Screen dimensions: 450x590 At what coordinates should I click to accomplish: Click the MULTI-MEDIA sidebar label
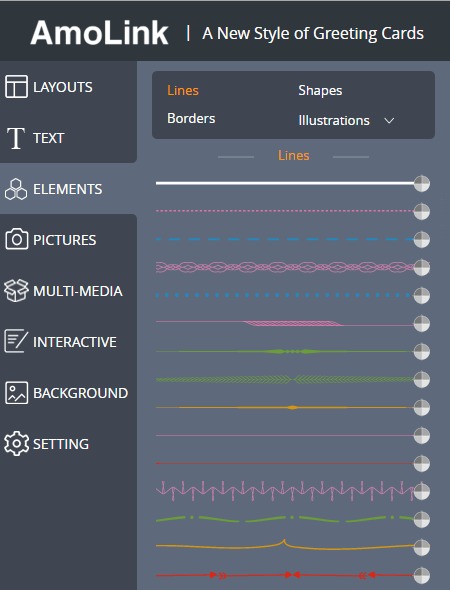pyautogui.click(x=78, y=291)
